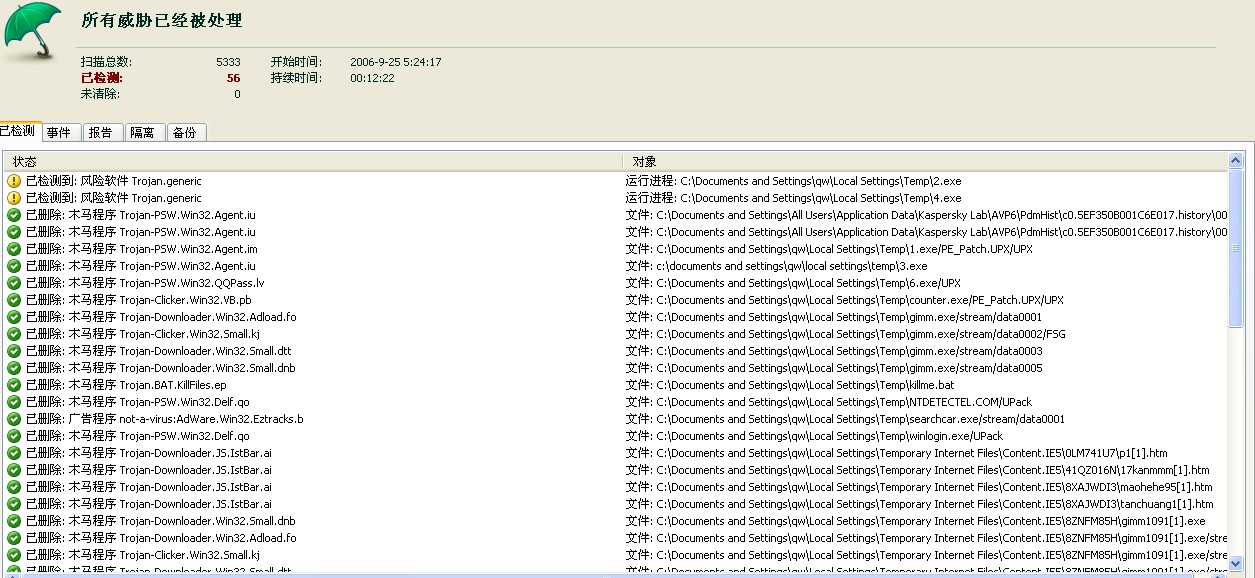This screenshot has width=1255, height=578.
Task: Click check icon of maohehe95[1].htm row
Action: pos(14,487)
